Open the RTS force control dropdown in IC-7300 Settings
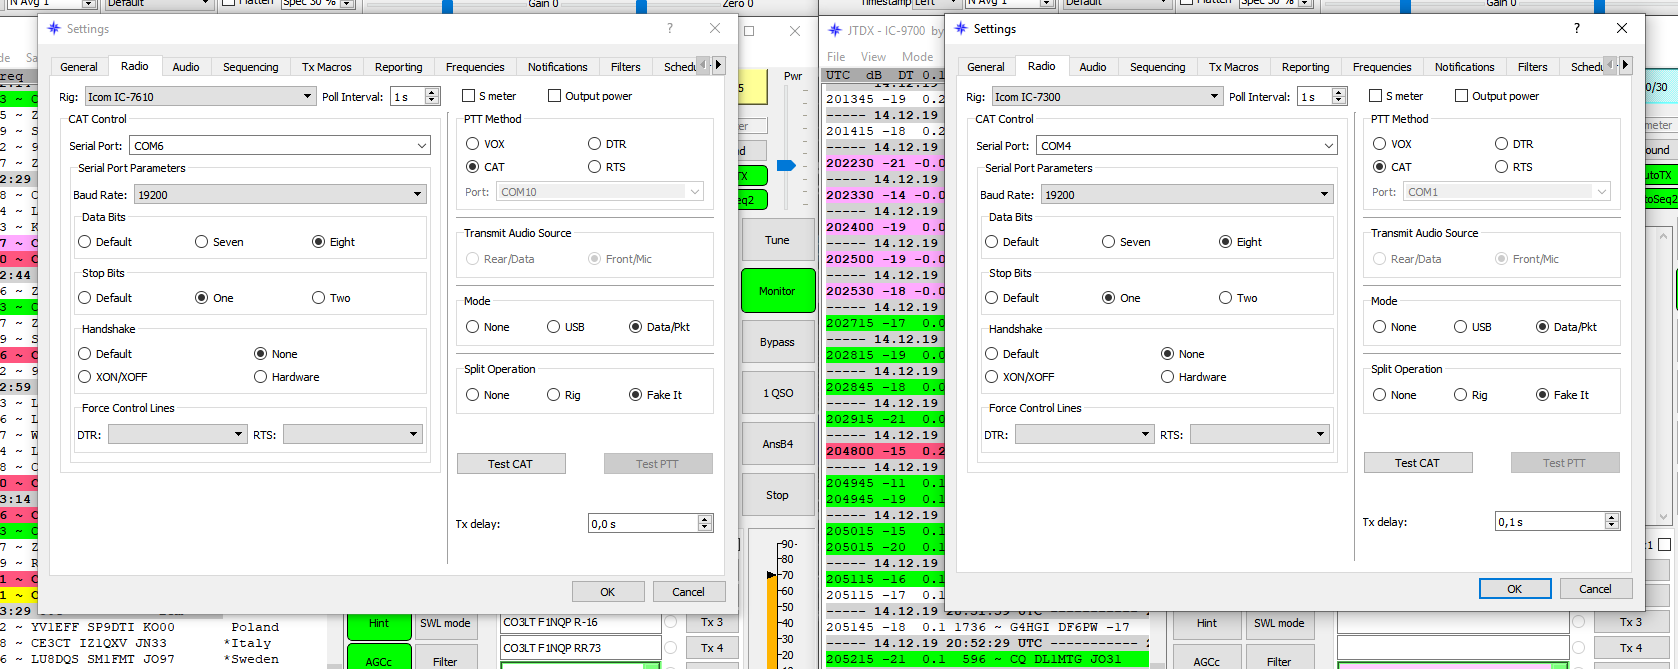This screenshot has height=669, width=1678. pos(1260,434)
